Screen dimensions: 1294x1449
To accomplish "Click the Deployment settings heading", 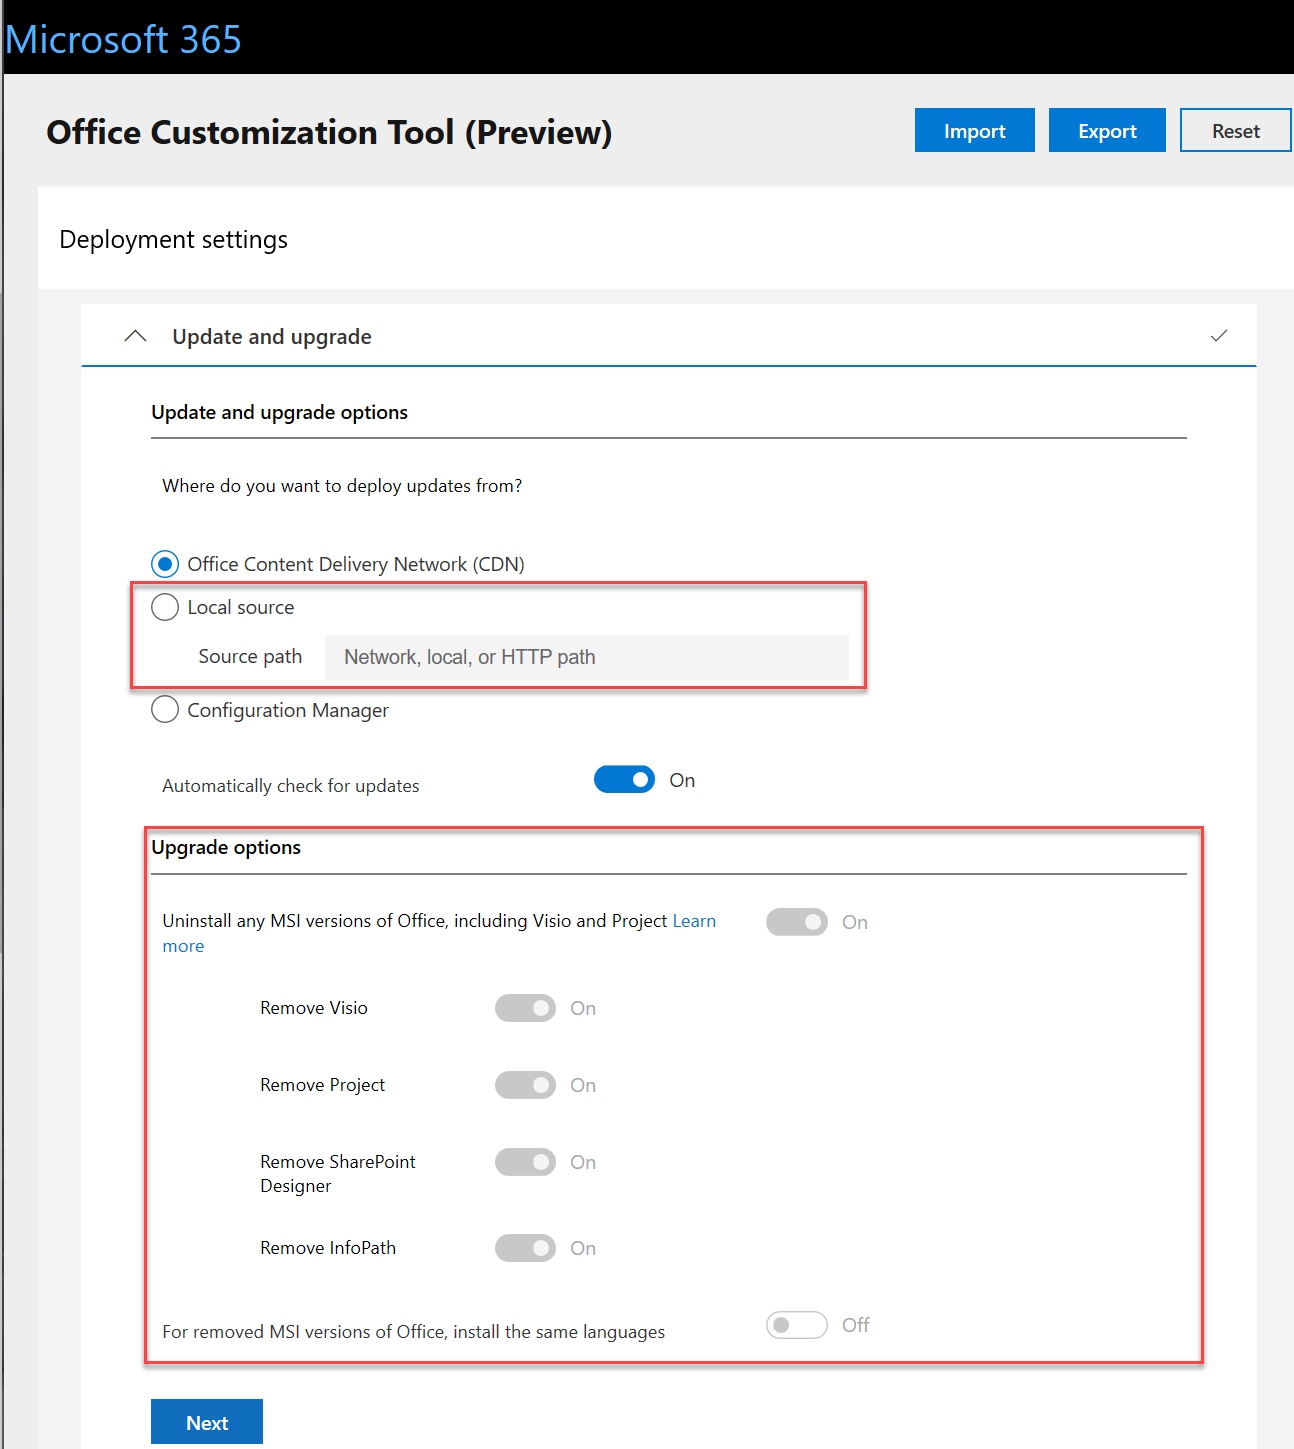I will click(173, 239).
